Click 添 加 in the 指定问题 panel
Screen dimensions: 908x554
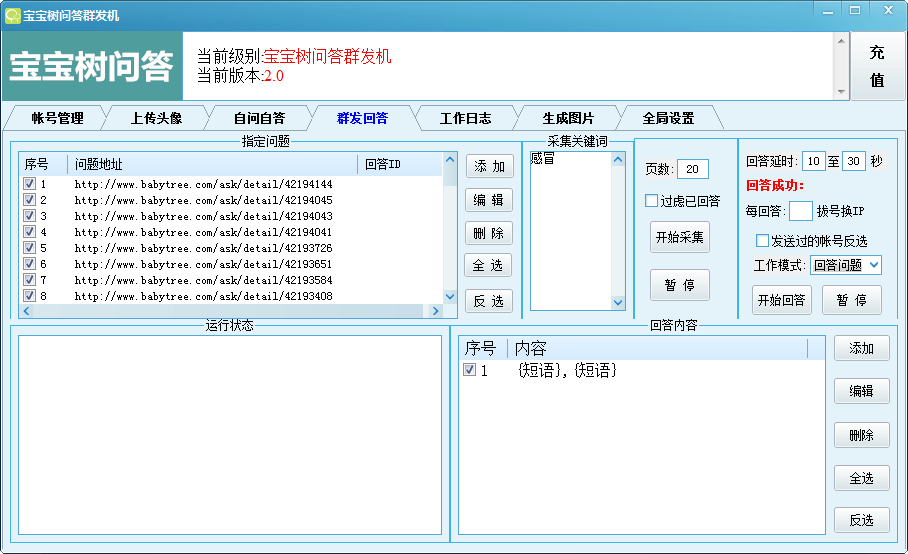[489, 166]
